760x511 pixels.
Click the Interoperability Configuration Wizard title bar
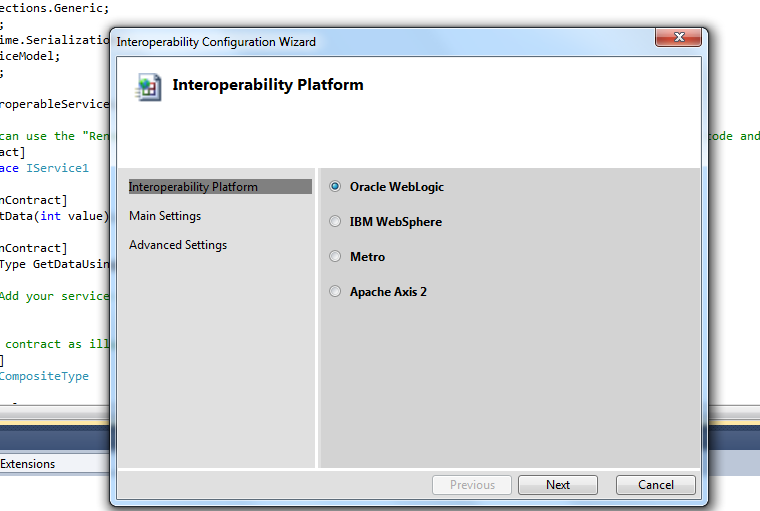pos(383,42)
